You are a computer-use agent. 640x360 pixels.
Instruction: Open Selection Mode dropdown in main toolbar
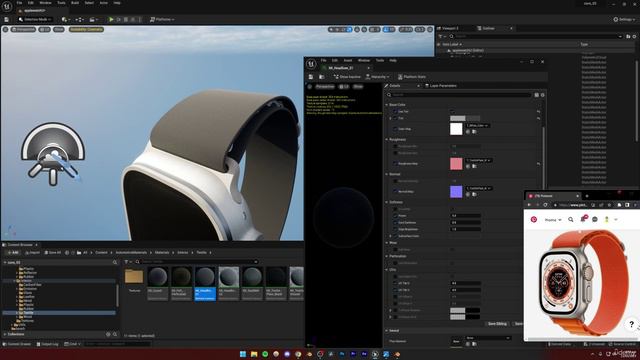[x=35, y=19]
